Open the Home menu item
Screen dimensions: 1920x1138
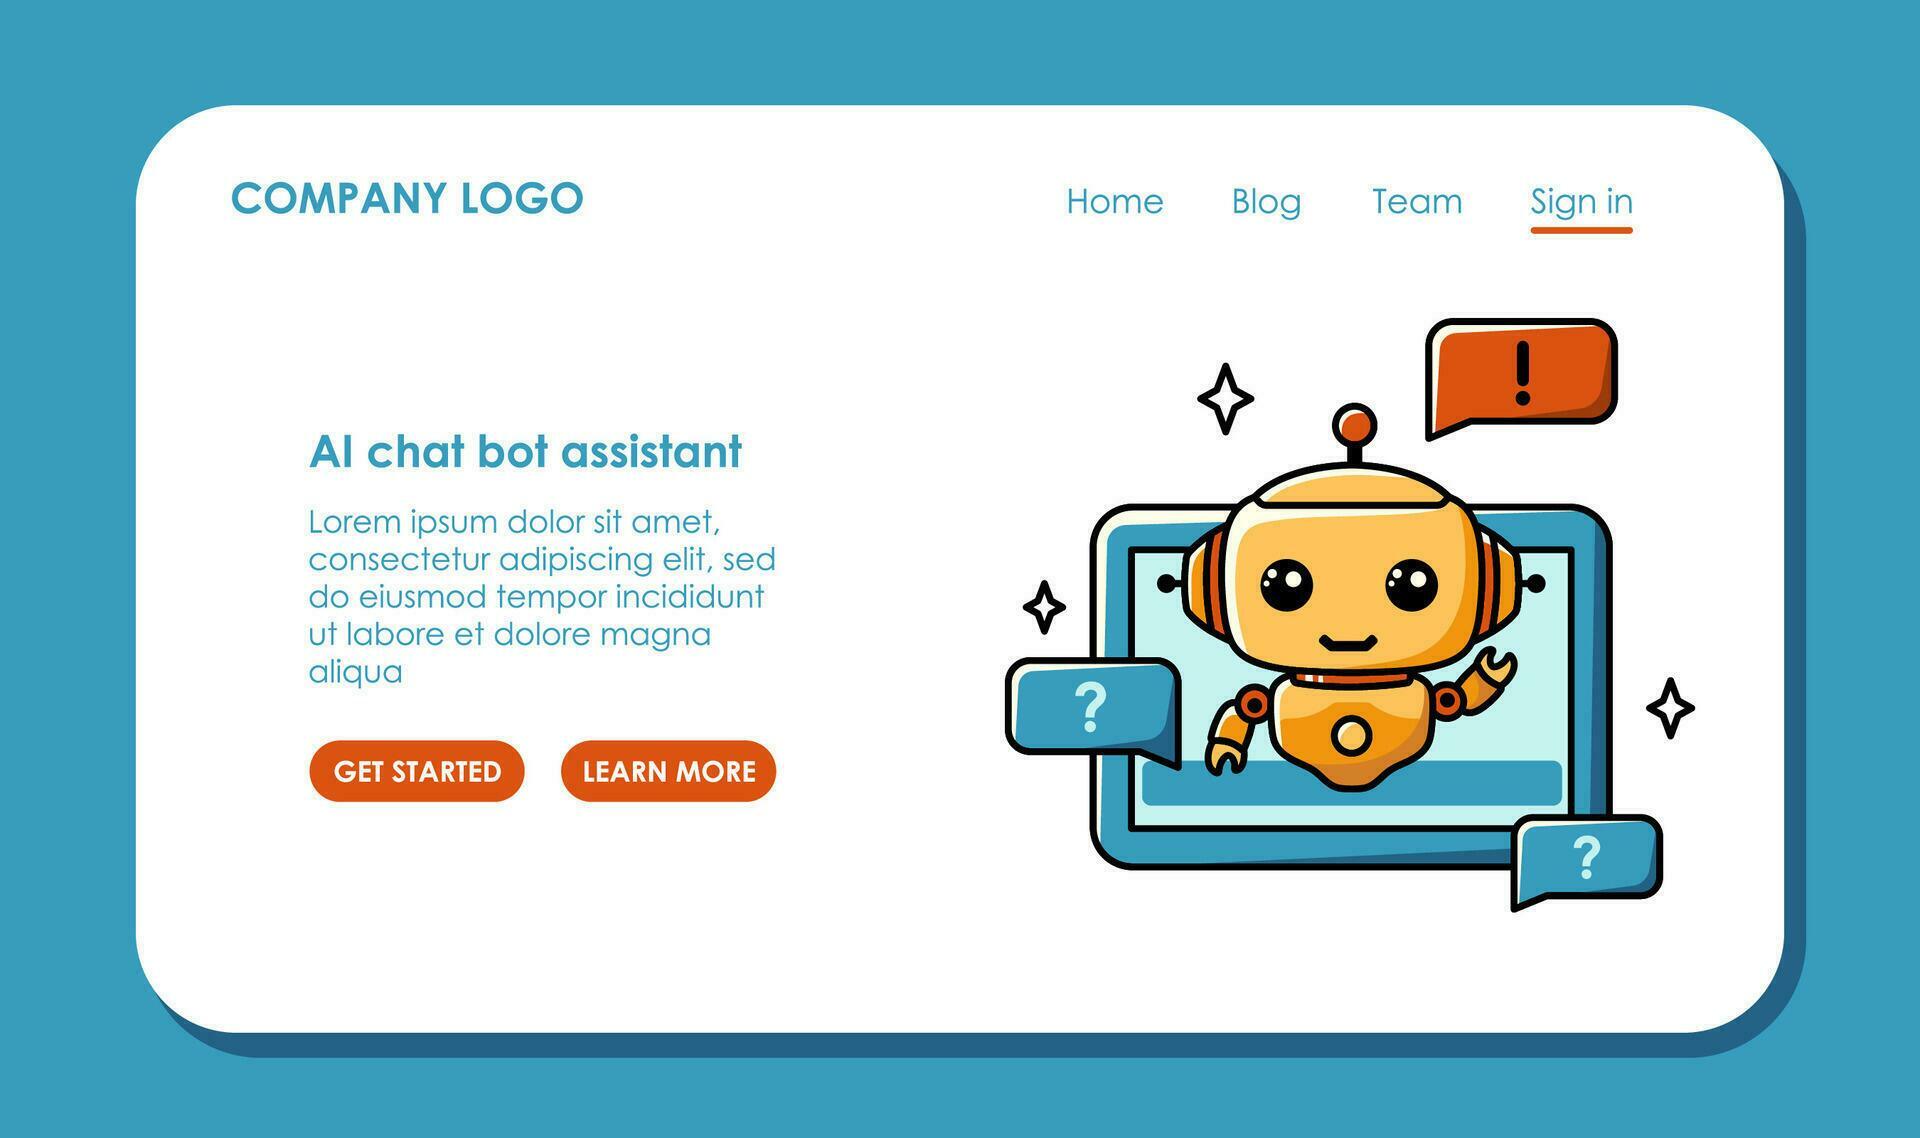point(1115,201)
